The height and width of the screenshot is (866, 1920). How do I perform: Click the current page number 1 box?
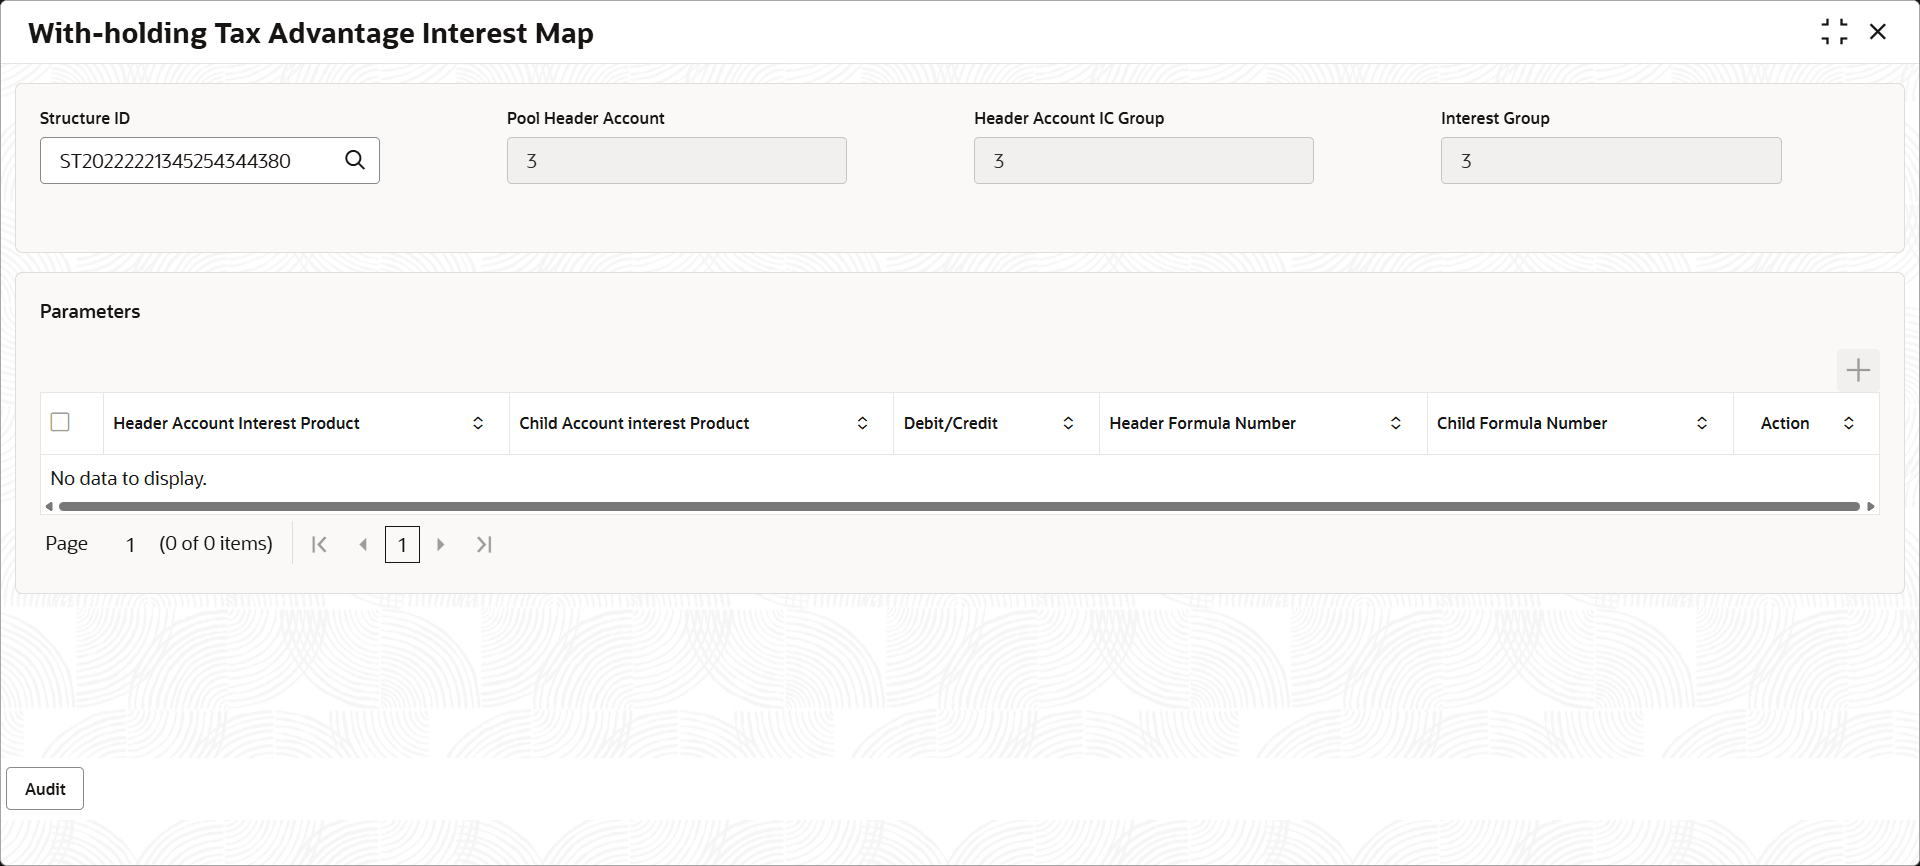coord(402,544)
